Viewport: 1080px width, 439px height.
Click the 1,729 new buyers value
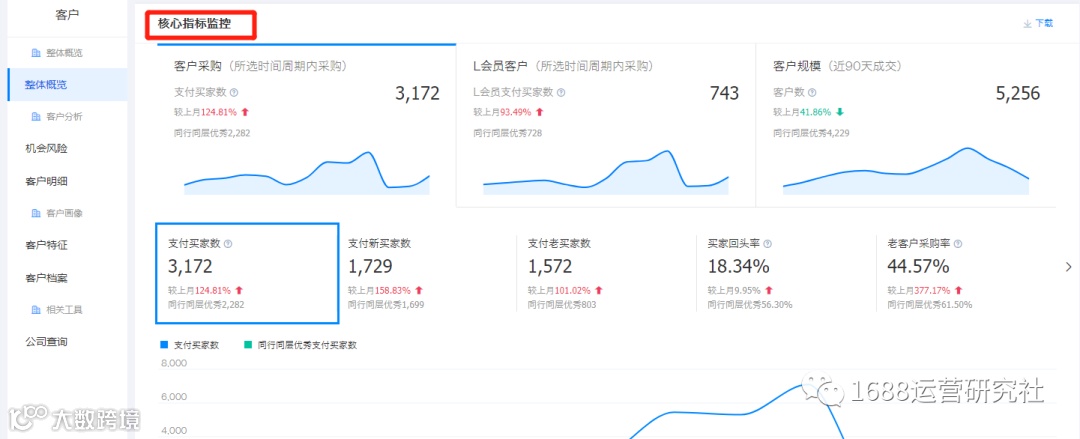click(x=371, y=267)
